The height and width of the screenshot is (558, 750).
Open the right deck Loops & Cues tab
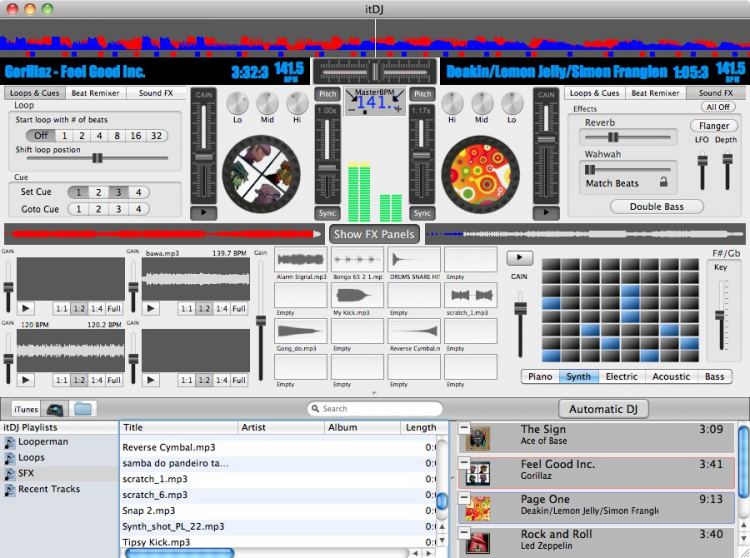pos(595,93)
